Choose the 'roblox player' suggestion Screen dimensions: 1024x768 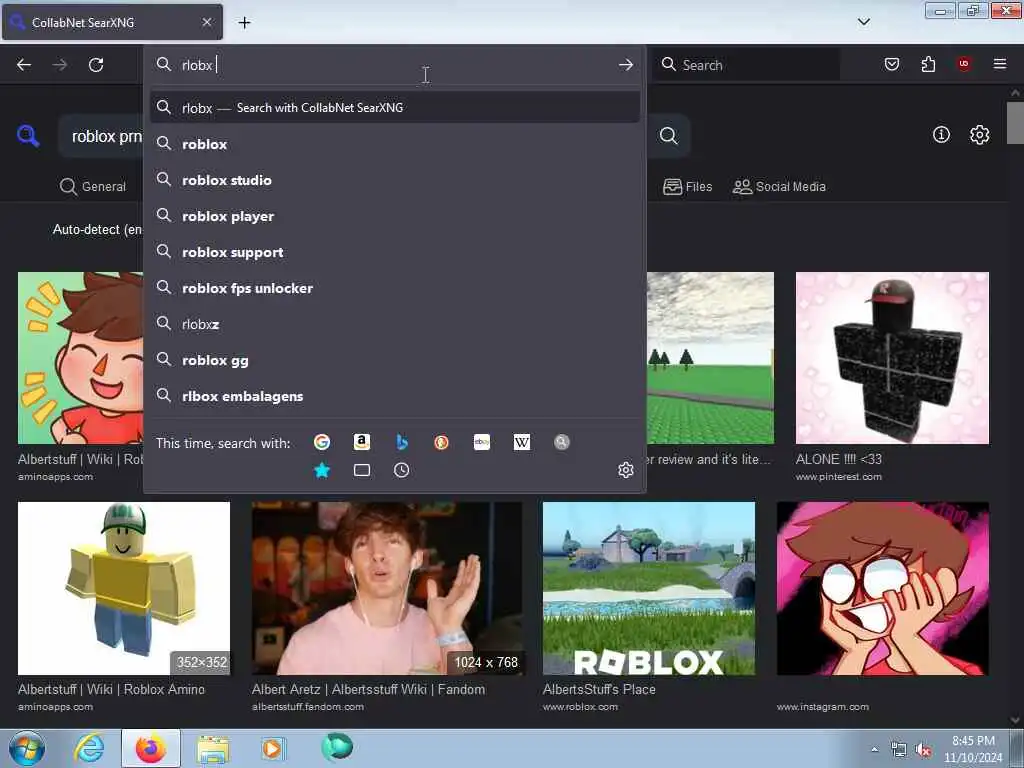pyautogui.click(x=395, y=216)
